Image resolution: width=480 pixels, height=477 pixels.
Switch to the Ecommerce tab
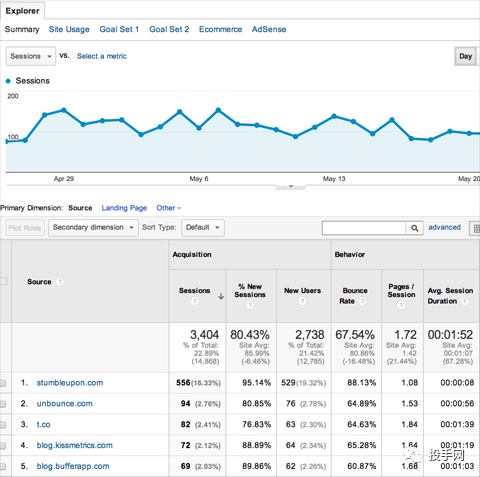point(220,29)
